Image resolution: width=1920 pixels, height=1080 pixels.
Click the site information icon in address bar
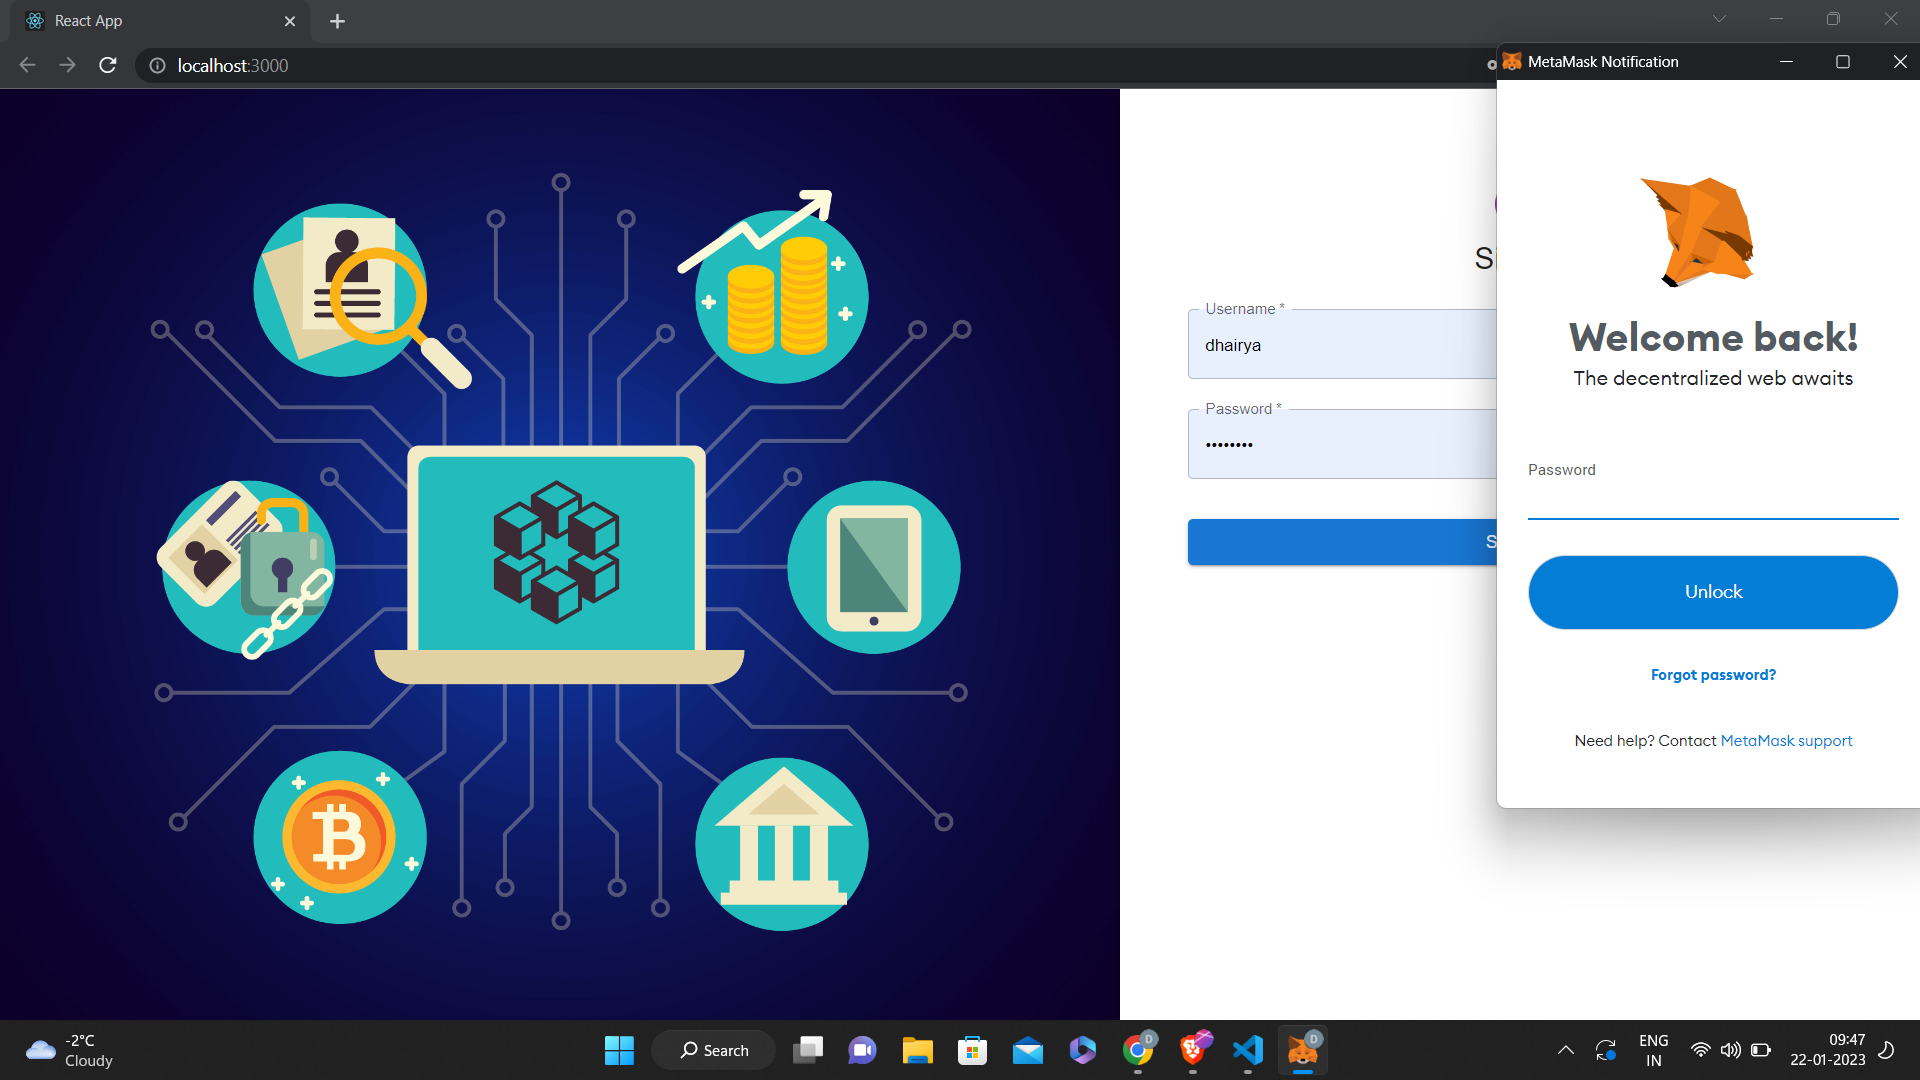157,65
